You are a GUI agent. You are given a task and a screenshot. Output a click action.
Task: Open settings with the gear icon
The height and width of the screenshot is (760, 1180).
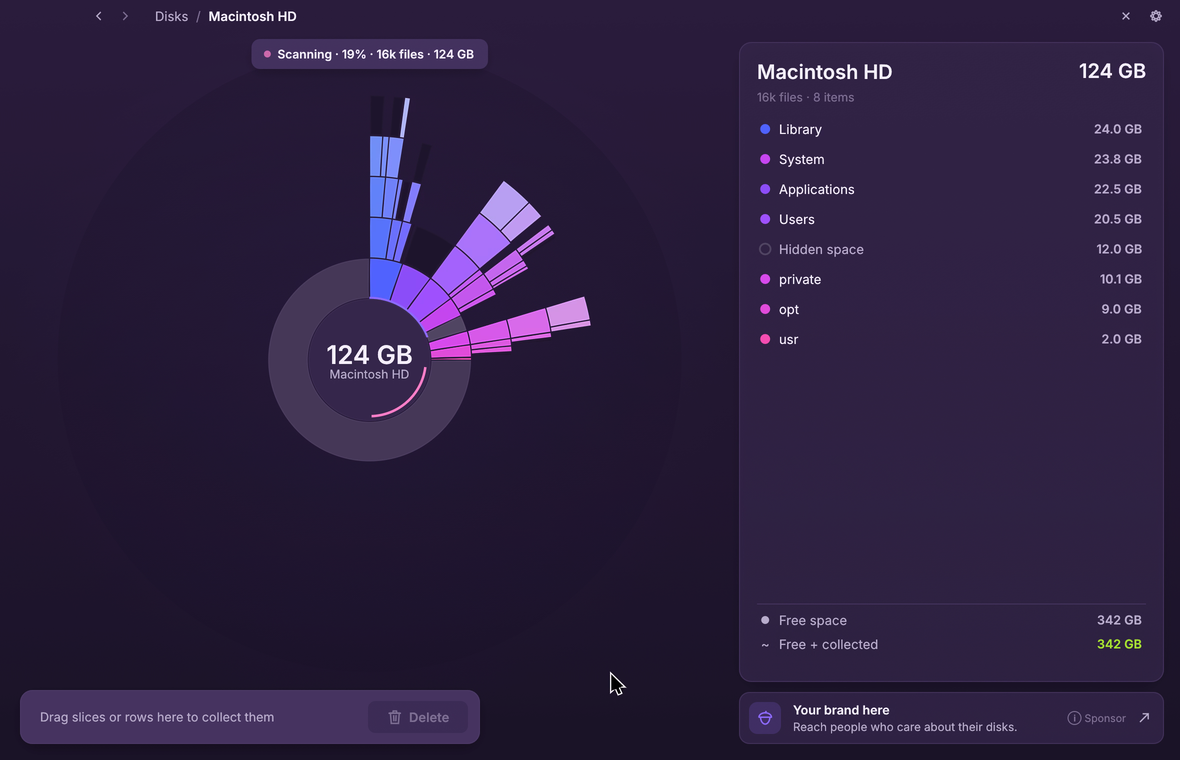tap(1156, 16)
